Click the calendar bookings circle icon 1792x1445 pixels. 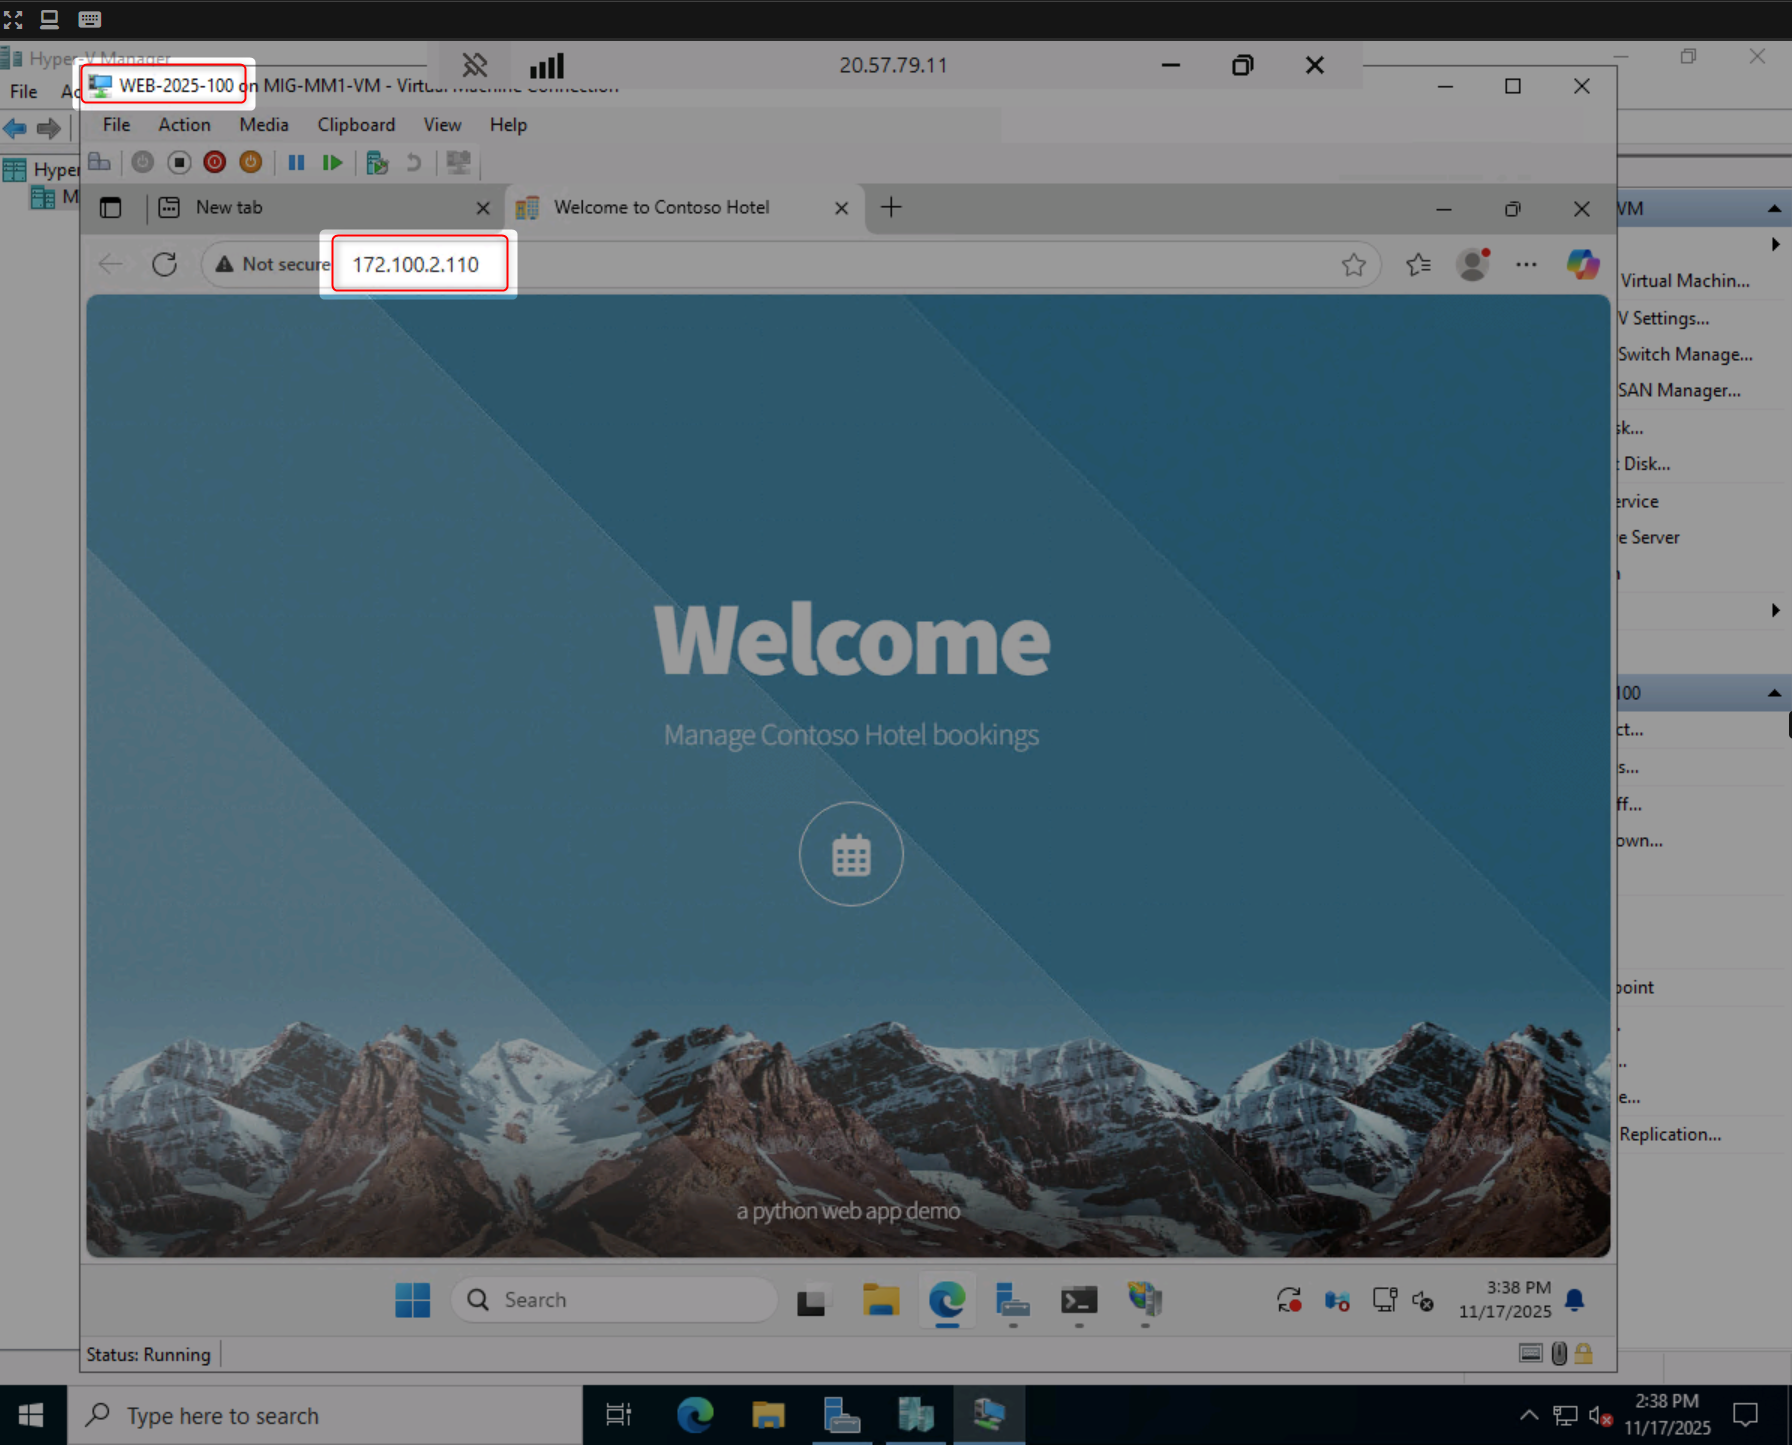click(851, 854)
